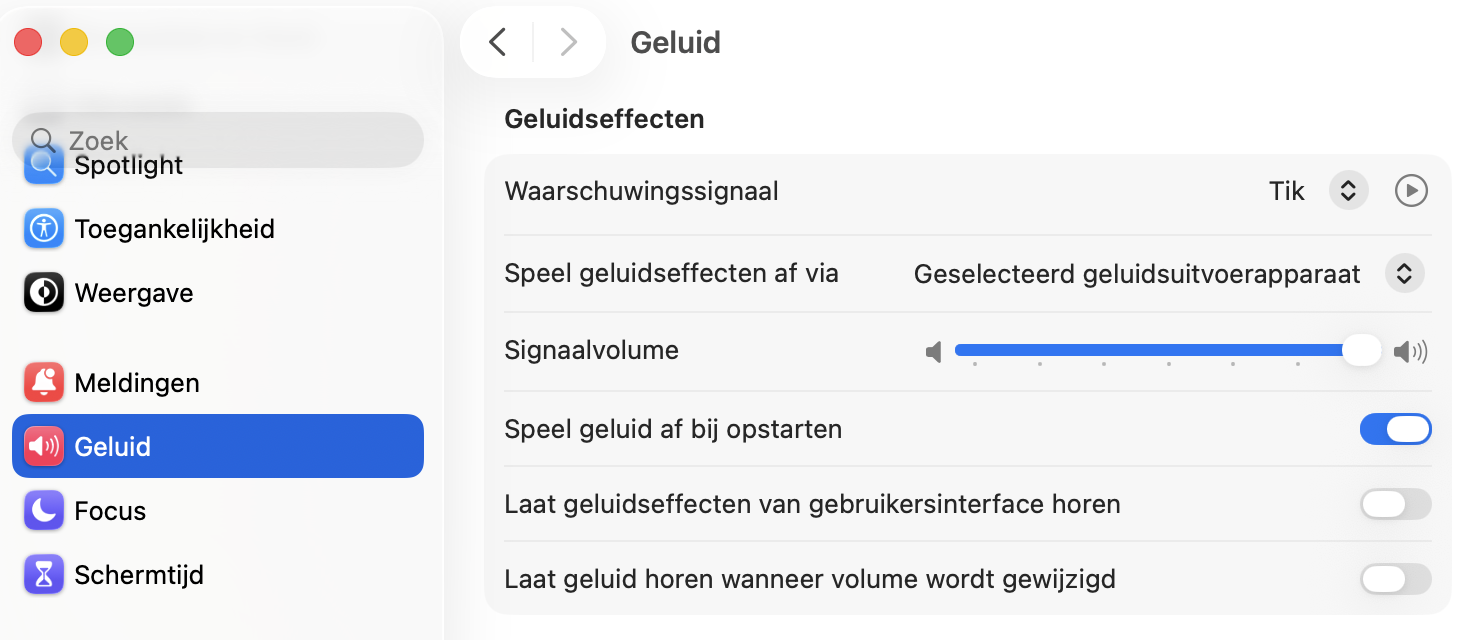
Task: Click the Schermtijd hourglass icon
Action: click(x=42, y=574)
